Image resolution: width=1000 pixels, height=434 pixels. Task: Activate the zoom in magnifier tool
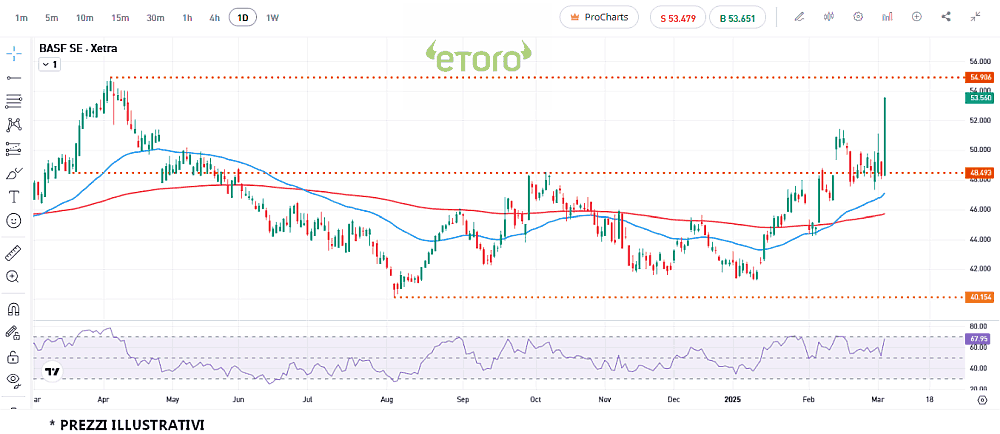[13, 276]
